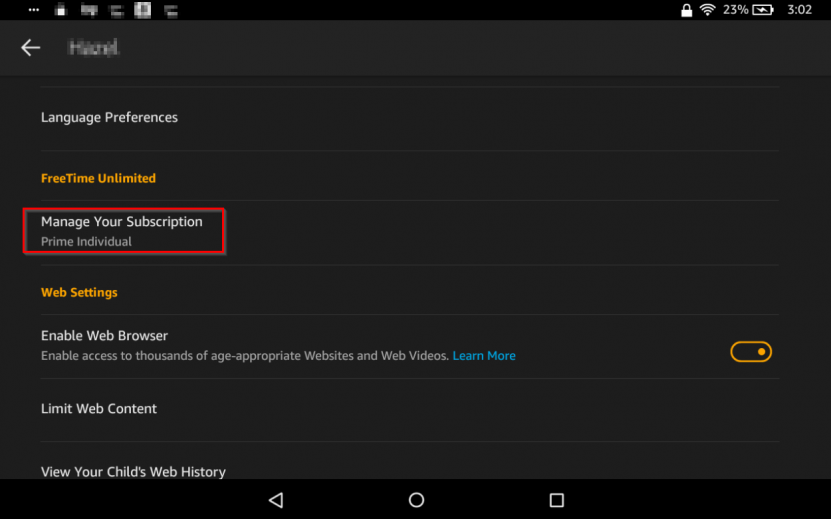
Task: Tap the Web Settings section header
Action: [79, 292]
